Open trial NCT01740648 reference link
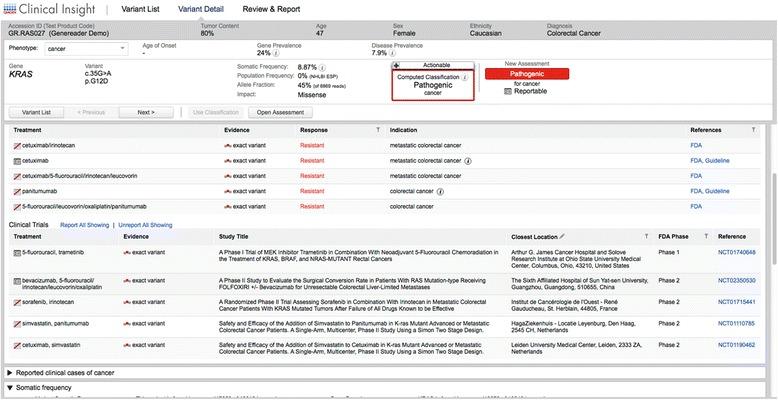The height and width of the screenshot is (400, 778). click(x=737, y=252)
